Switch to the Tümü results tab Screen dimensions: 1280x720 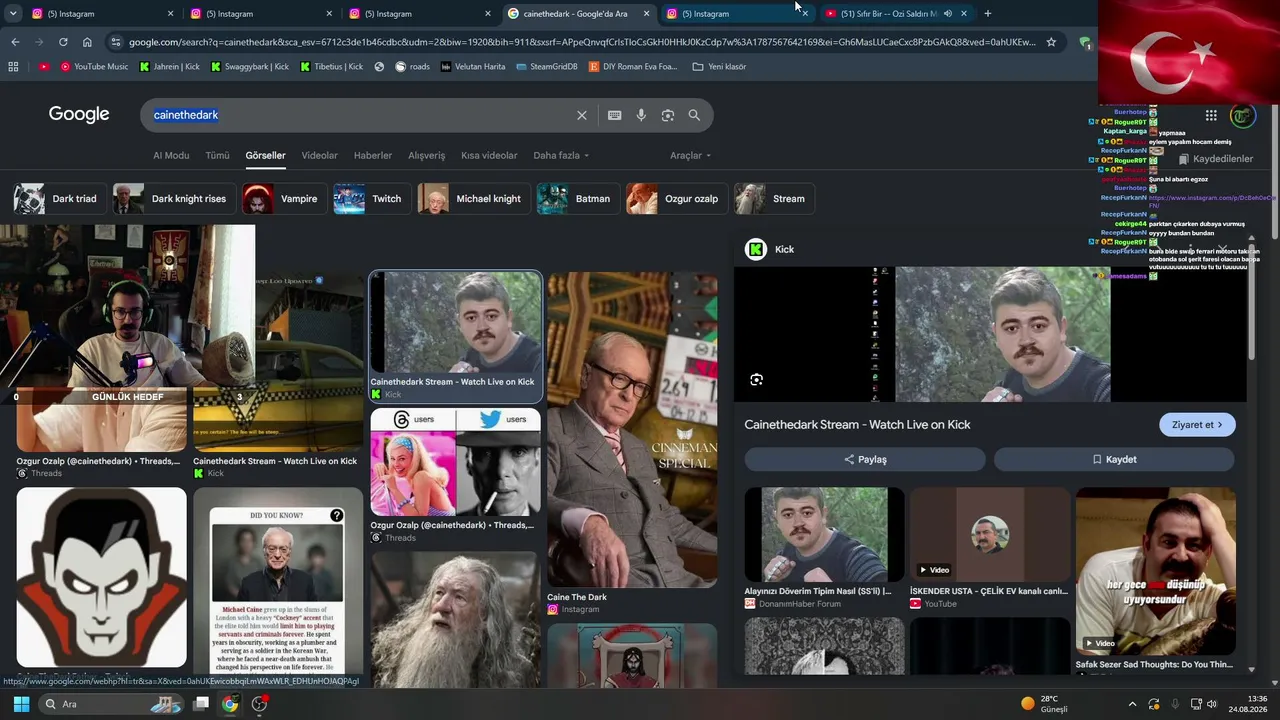217,156
